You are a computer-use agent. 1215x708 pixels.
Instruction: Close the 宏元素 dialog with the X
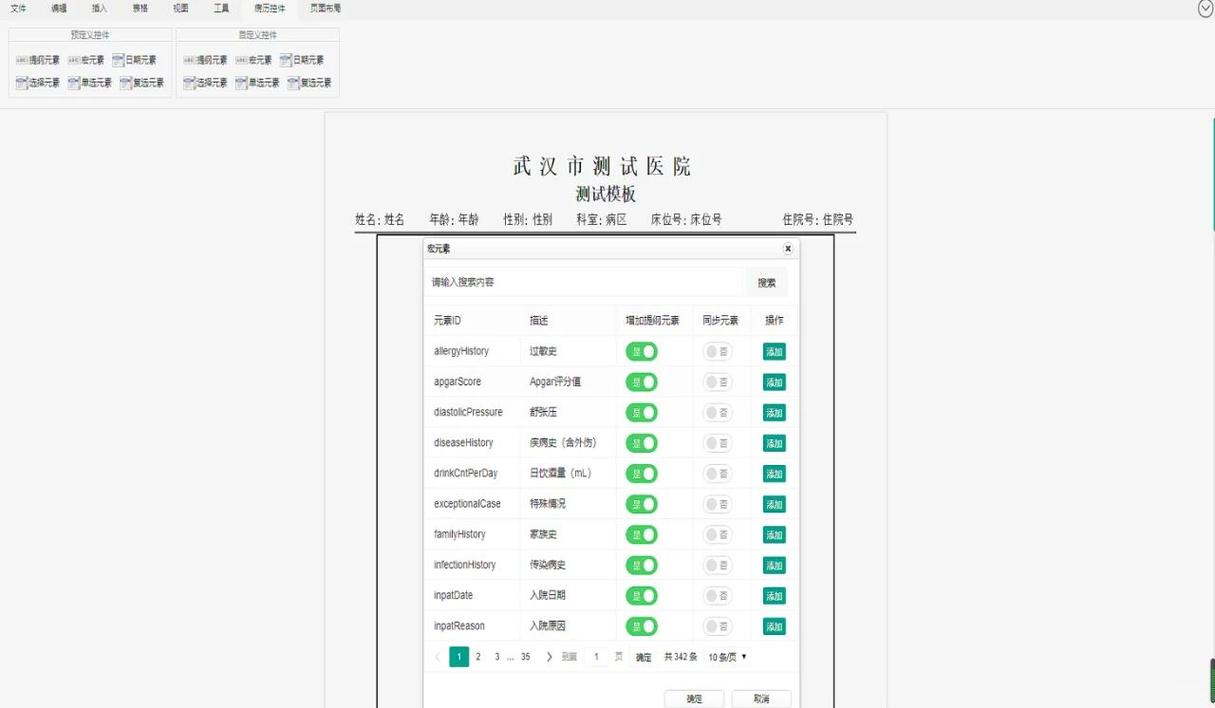pos(788,248)
